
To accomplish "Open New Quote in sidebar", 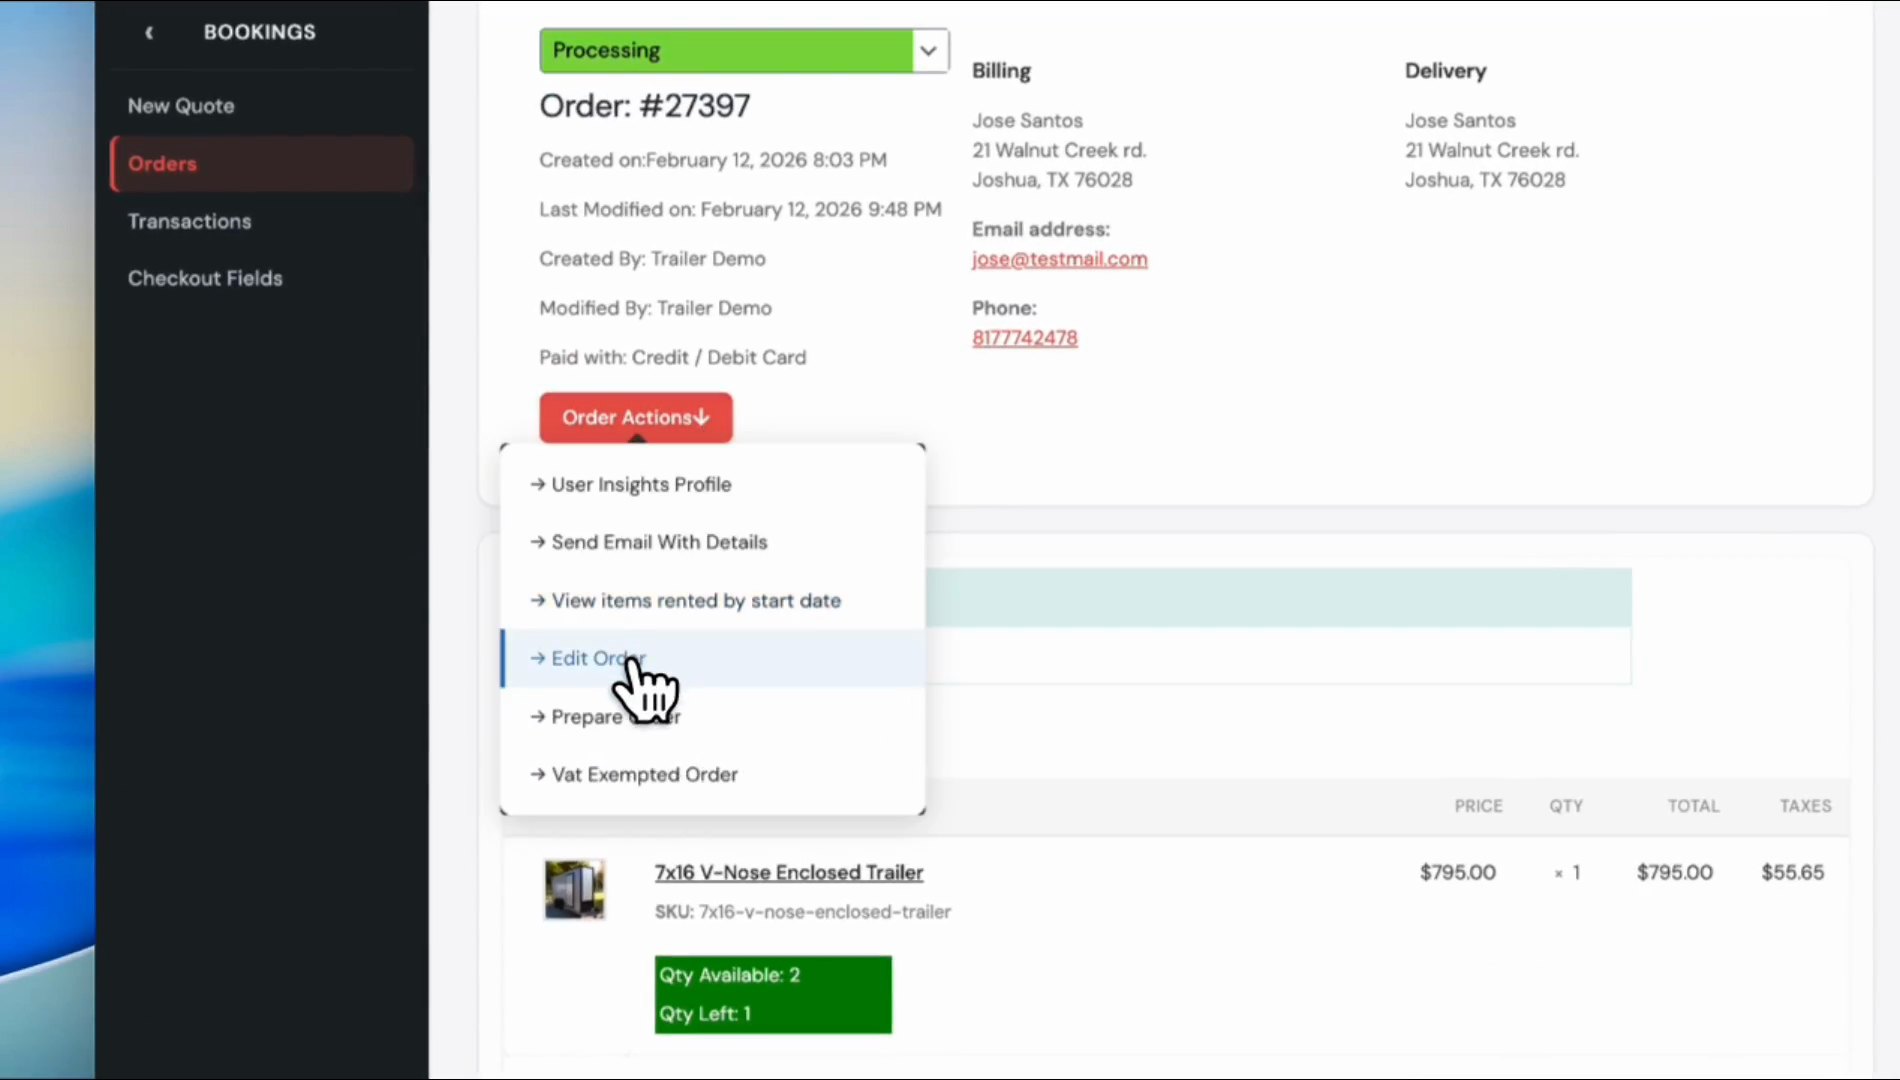I will (x=181, y=106).
